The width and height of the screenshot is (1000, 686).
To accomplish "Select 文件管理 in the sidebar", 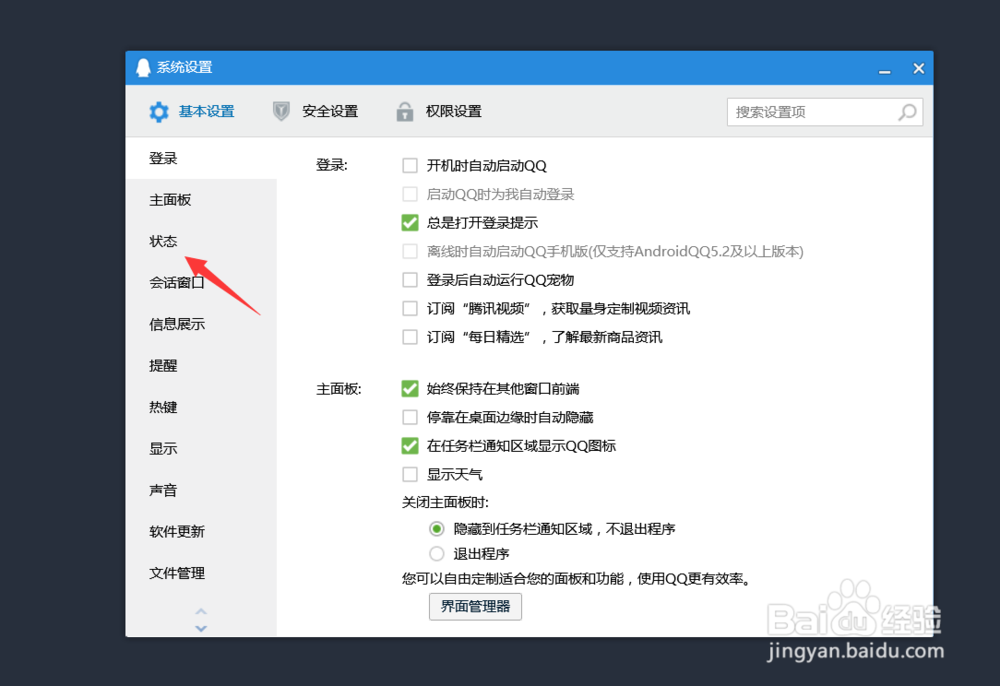I will click(175, 573).
